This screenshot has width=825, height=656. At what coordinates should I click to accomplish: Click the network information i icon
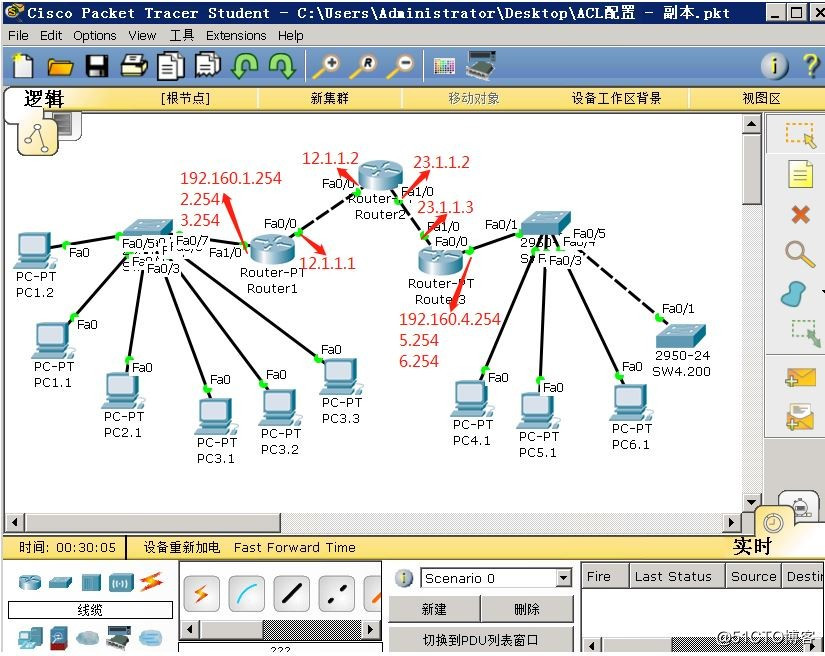pyautogui.click(x=774, y=66)
